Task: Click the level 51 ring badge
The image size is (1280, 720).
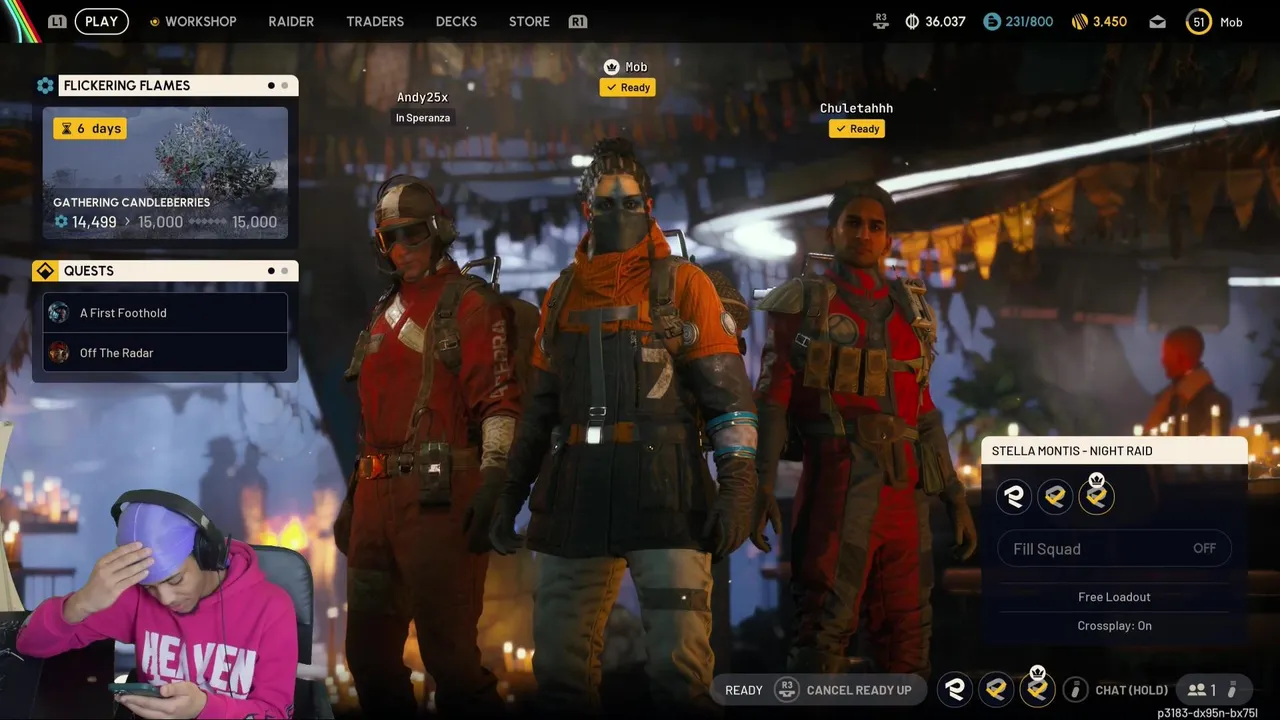Action: (x=1199, y=21)
